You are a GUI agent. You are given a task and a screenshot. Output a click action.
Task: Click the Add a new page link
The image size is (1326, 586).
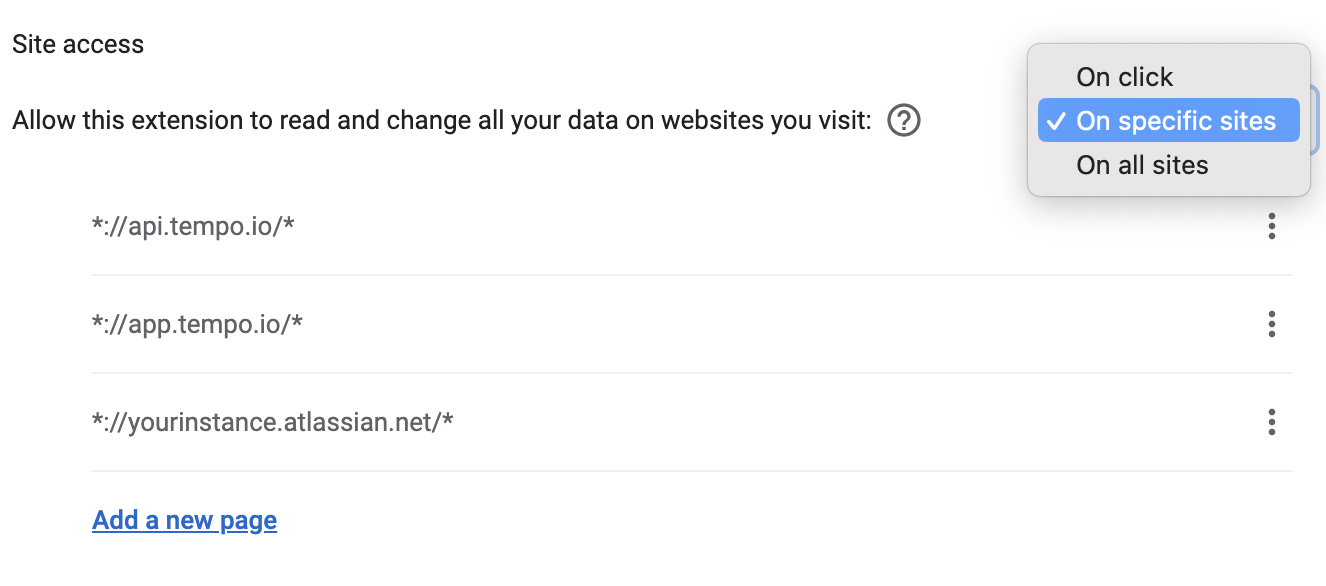point(184,520)
